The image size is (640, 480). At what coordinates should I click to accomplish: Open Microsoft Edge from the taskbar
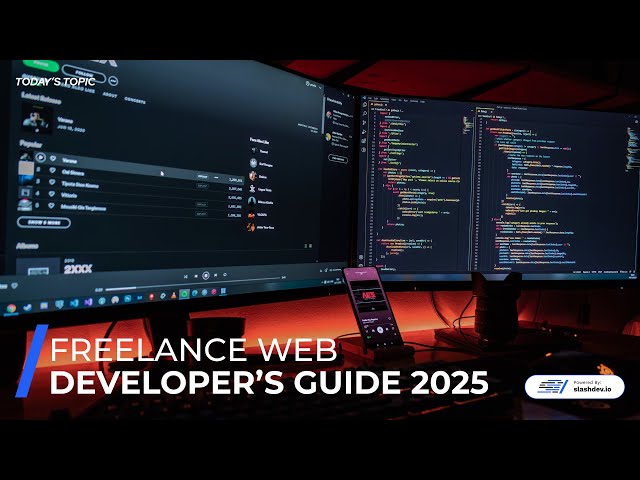click(195, 293)
